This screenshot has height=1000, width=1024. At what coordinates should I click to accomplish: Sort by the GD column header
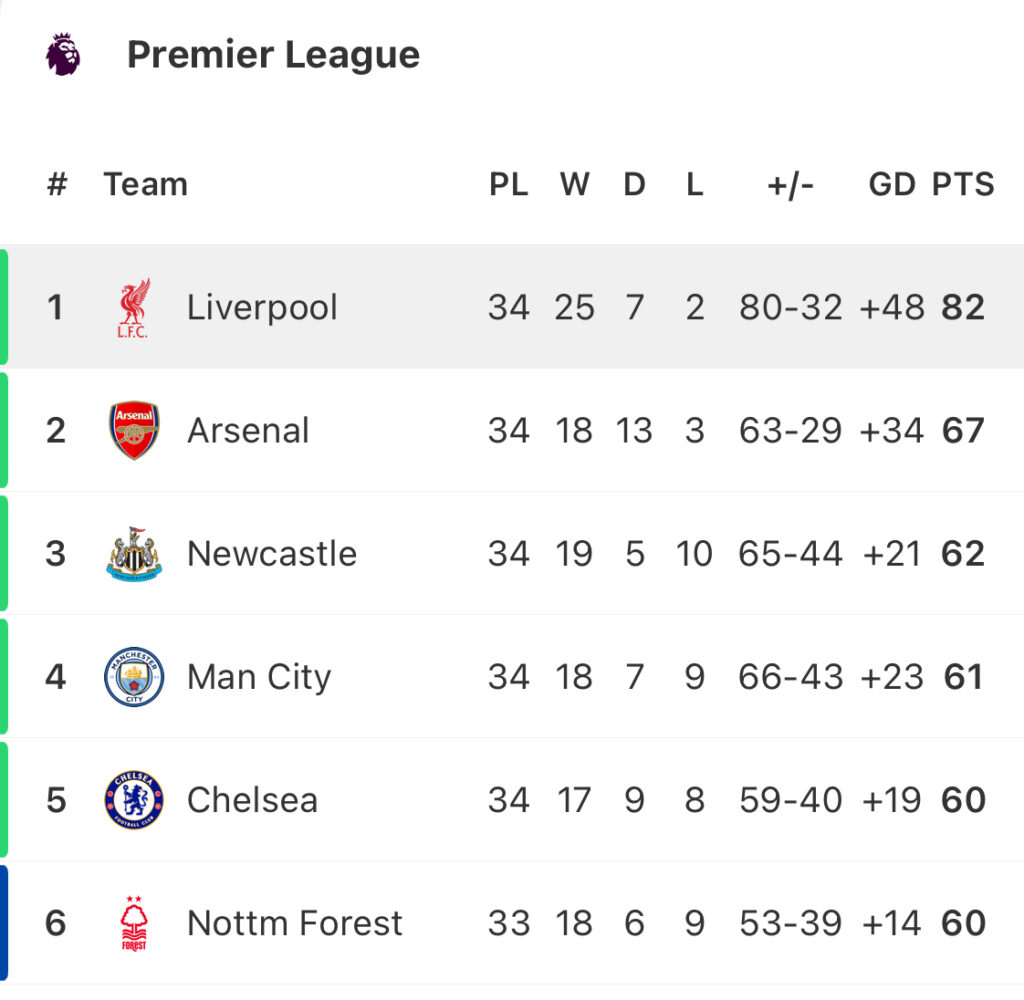coord(891,184)
